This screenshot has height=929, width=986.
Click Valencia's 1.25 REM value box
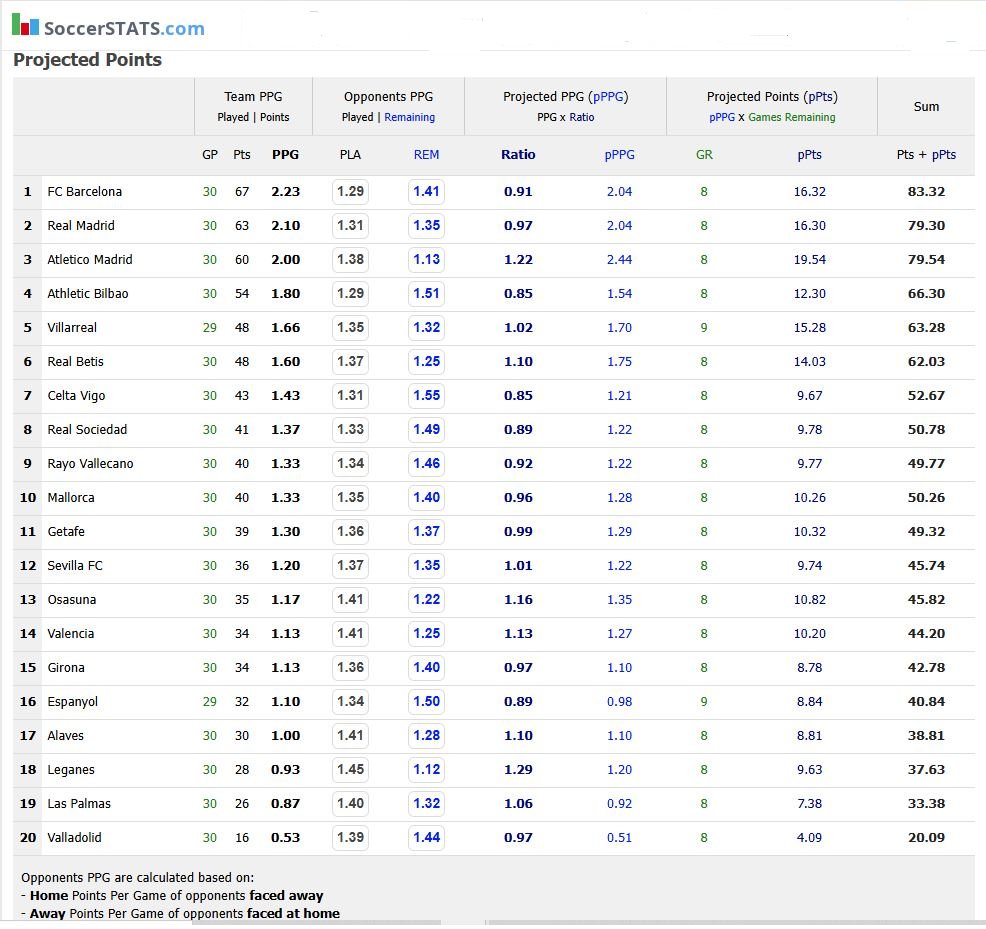pyautogui.click(x=426, y=633)
